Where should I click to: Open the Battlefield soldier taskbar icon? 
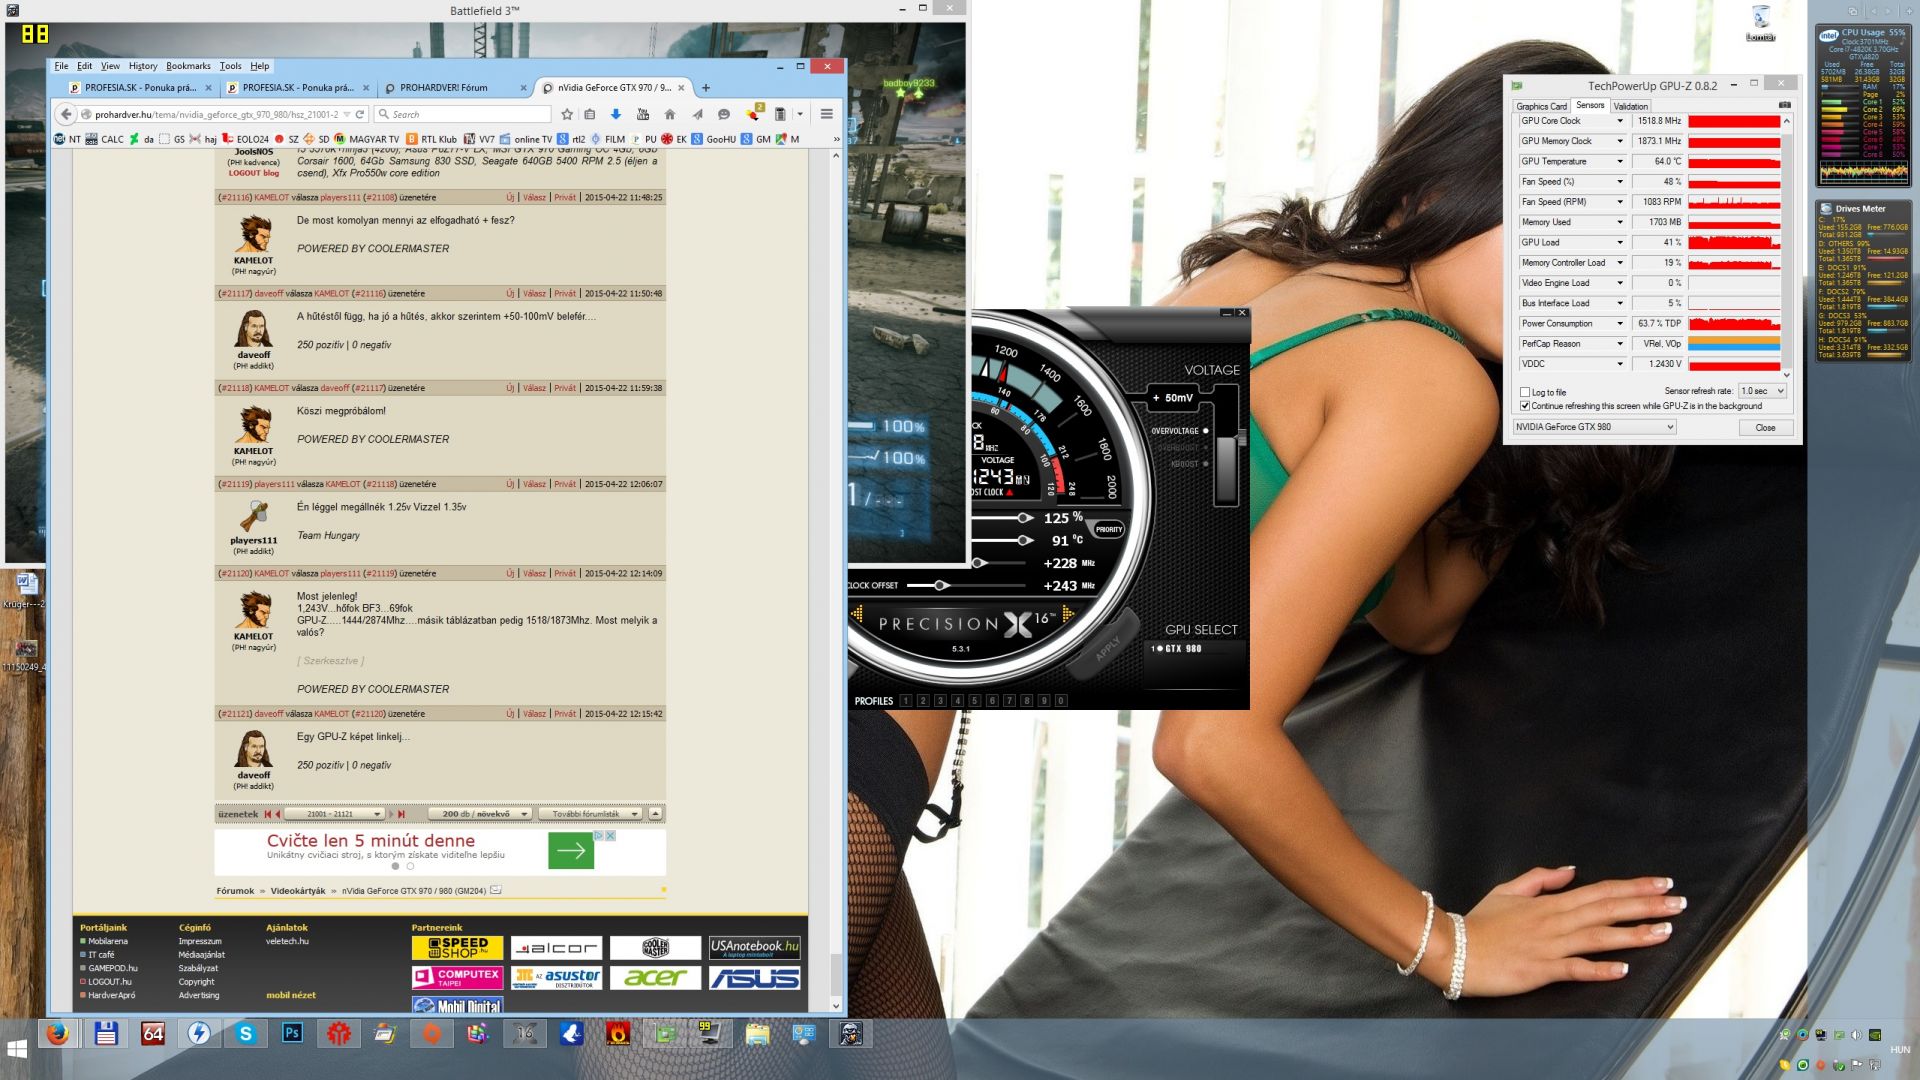[851, 1033]
